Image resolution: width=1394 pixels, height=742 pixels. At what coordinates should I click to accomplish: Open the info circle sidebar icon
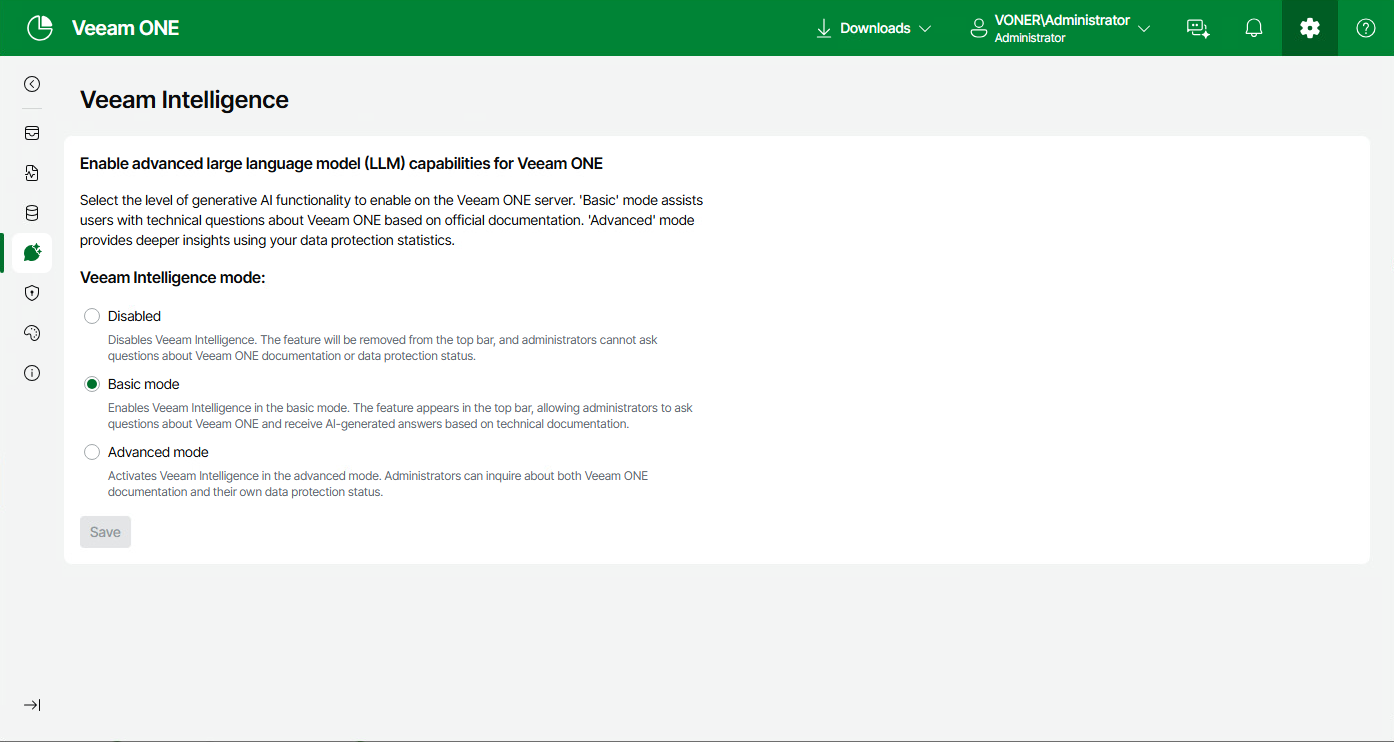tap(32, 373)
